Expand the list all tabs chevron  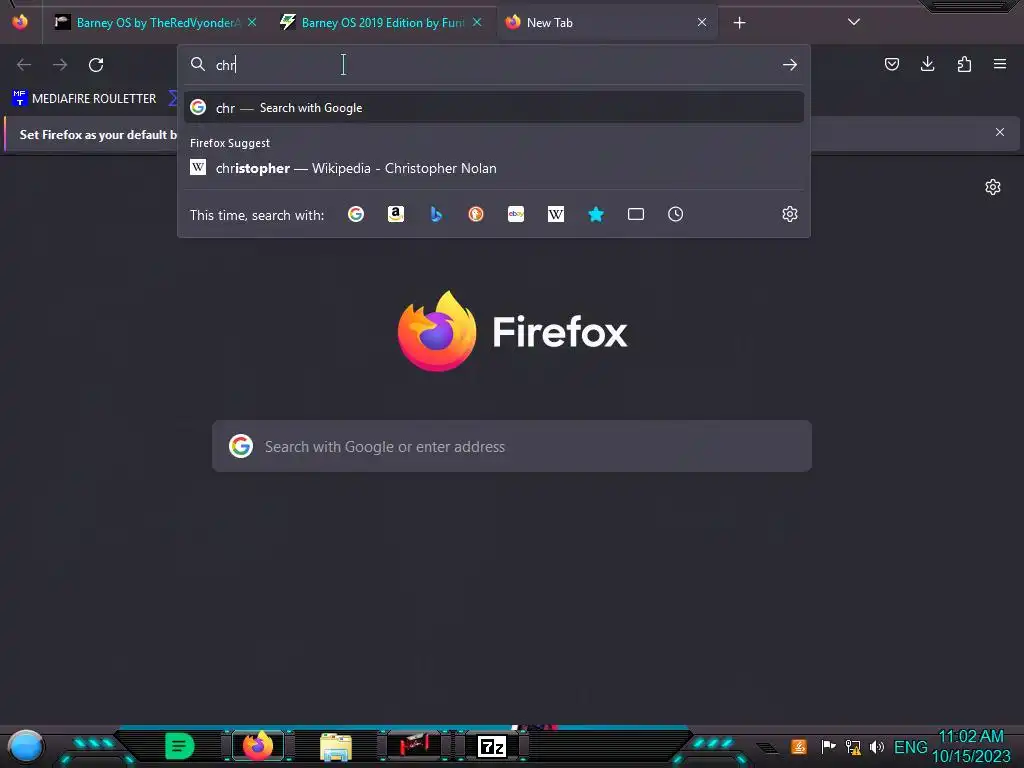tap(854, 22)
